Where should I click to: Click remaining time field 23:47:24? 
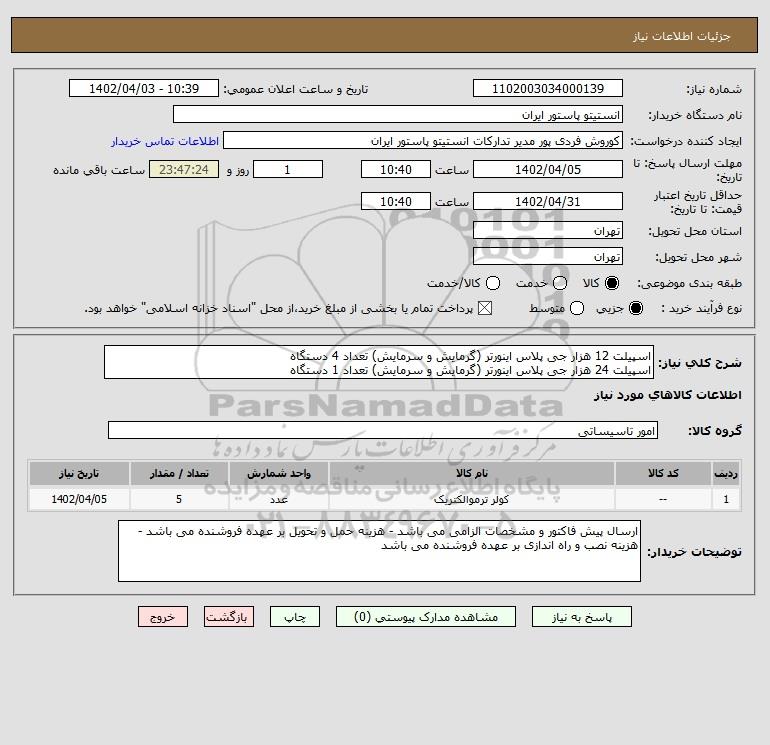(x=184, y=169)
